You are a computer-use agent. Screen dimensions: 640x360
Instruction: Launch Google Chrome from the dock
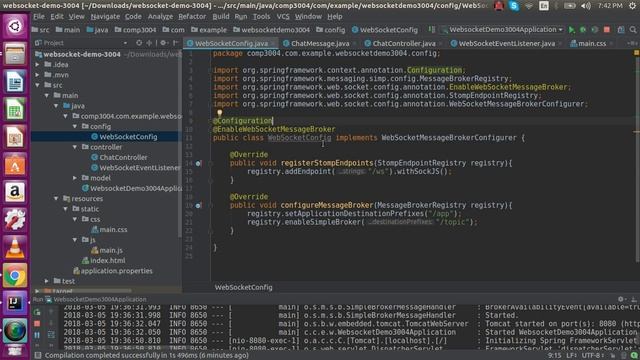15,276
